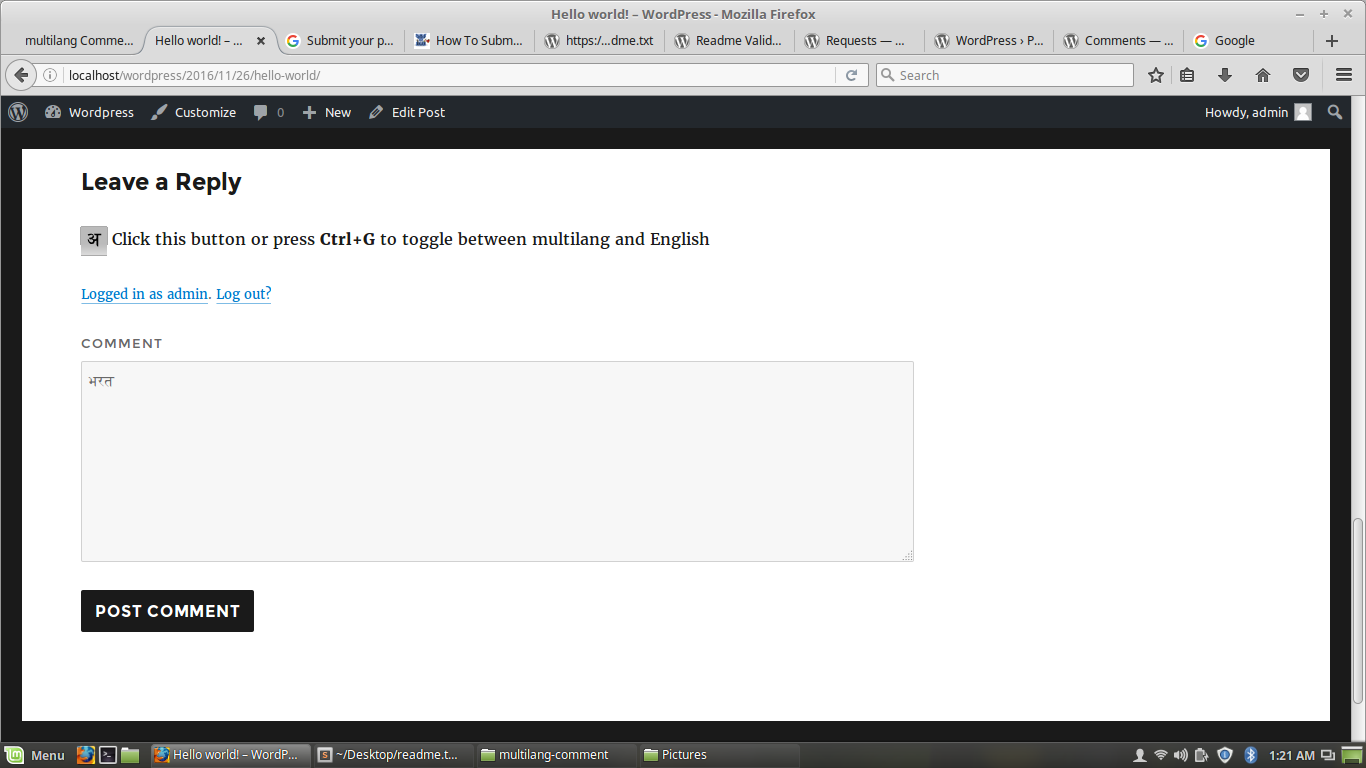
Task: Click the green show desktop icon
Action: pos(1352,755)
